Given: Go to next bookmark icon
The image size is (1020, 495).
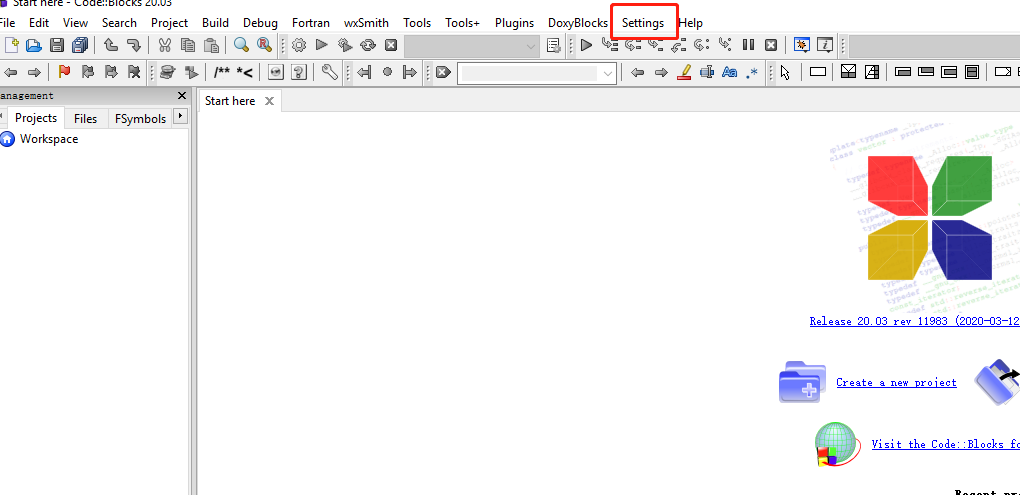Looking at the screenshot, I should click(111, 72).
